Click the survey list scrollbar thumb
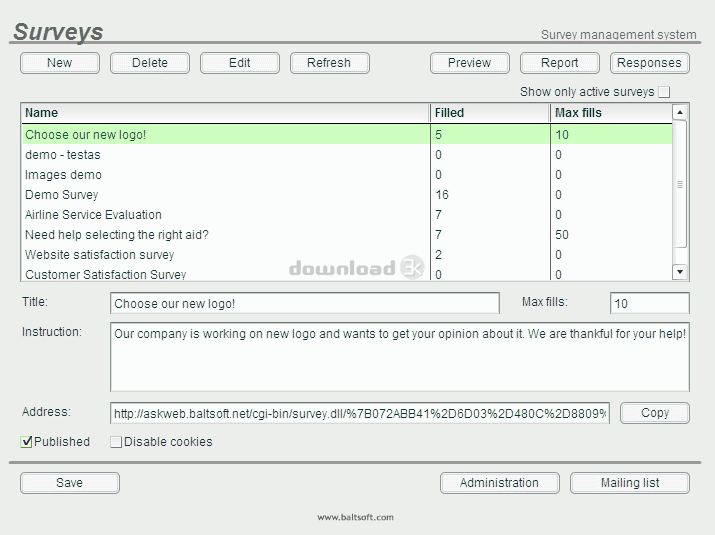The height and width of the screenshot is (535, 715). point(679,184)
